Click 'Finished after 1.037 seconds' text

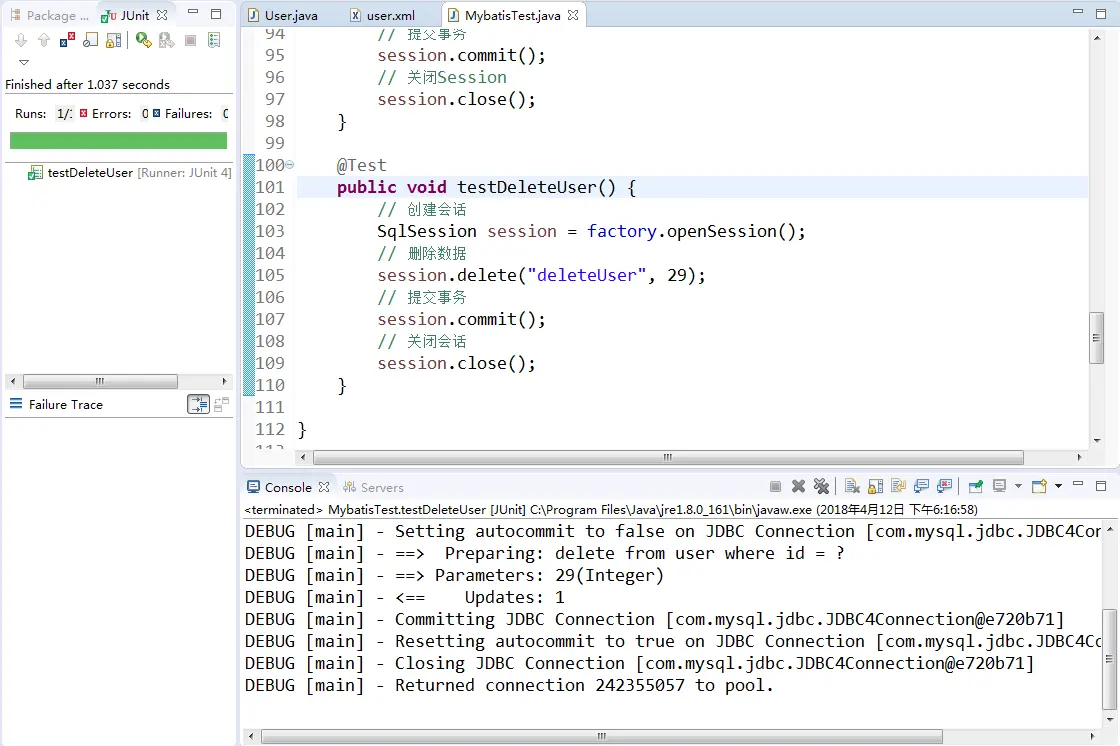pyautogui.click(x=87, y=84)
